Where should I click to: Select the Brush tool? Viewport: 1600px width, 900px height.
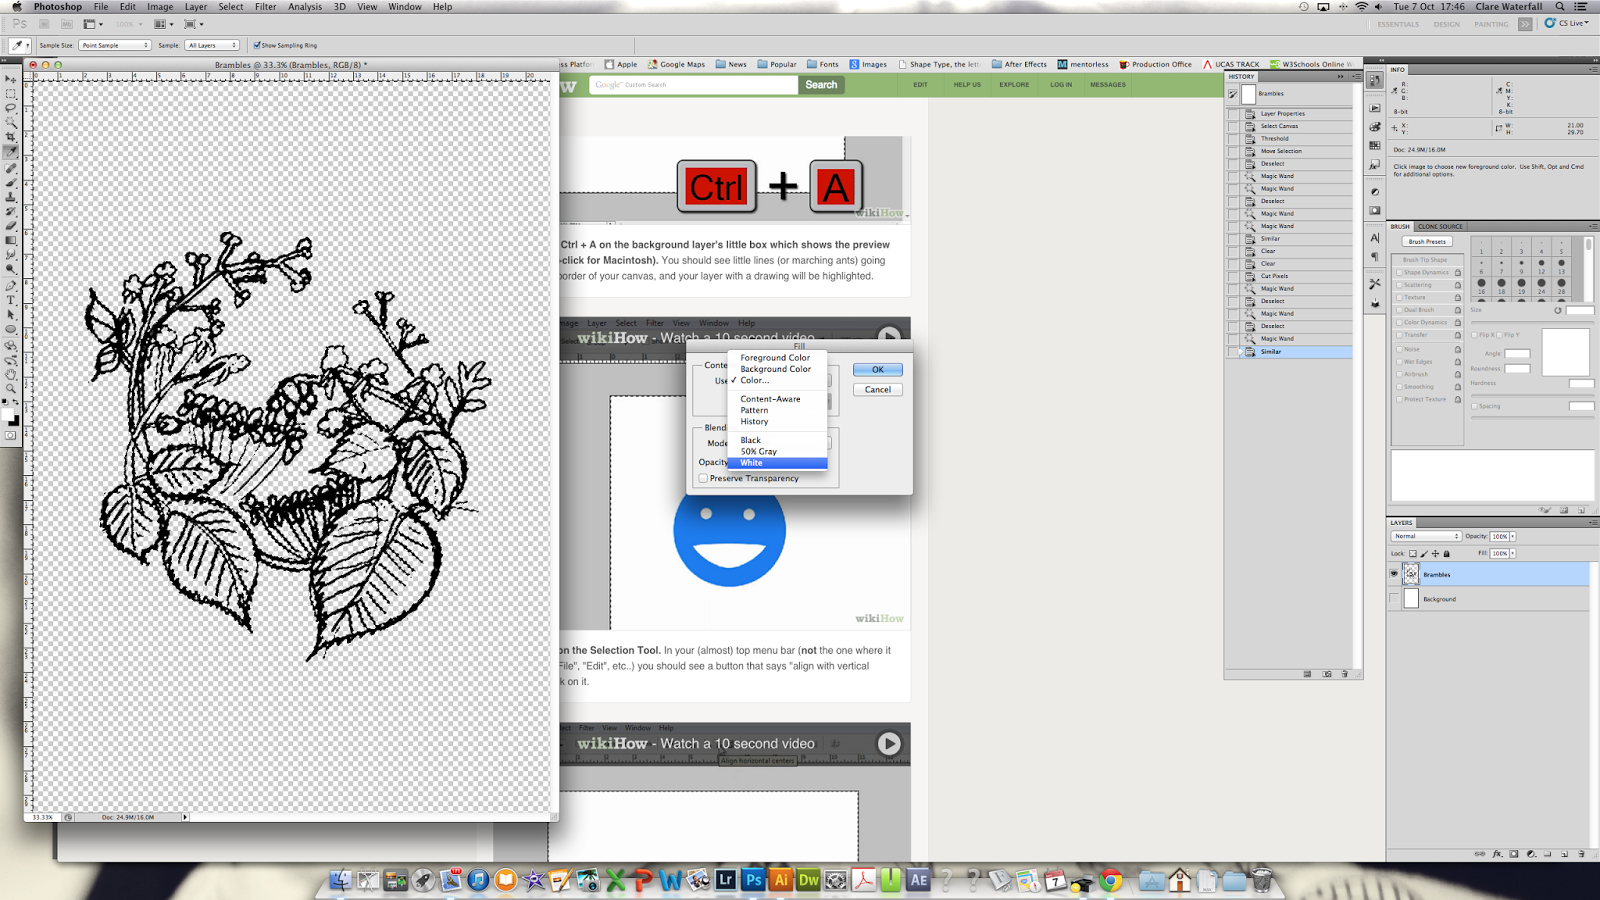[x=10, y=182]
